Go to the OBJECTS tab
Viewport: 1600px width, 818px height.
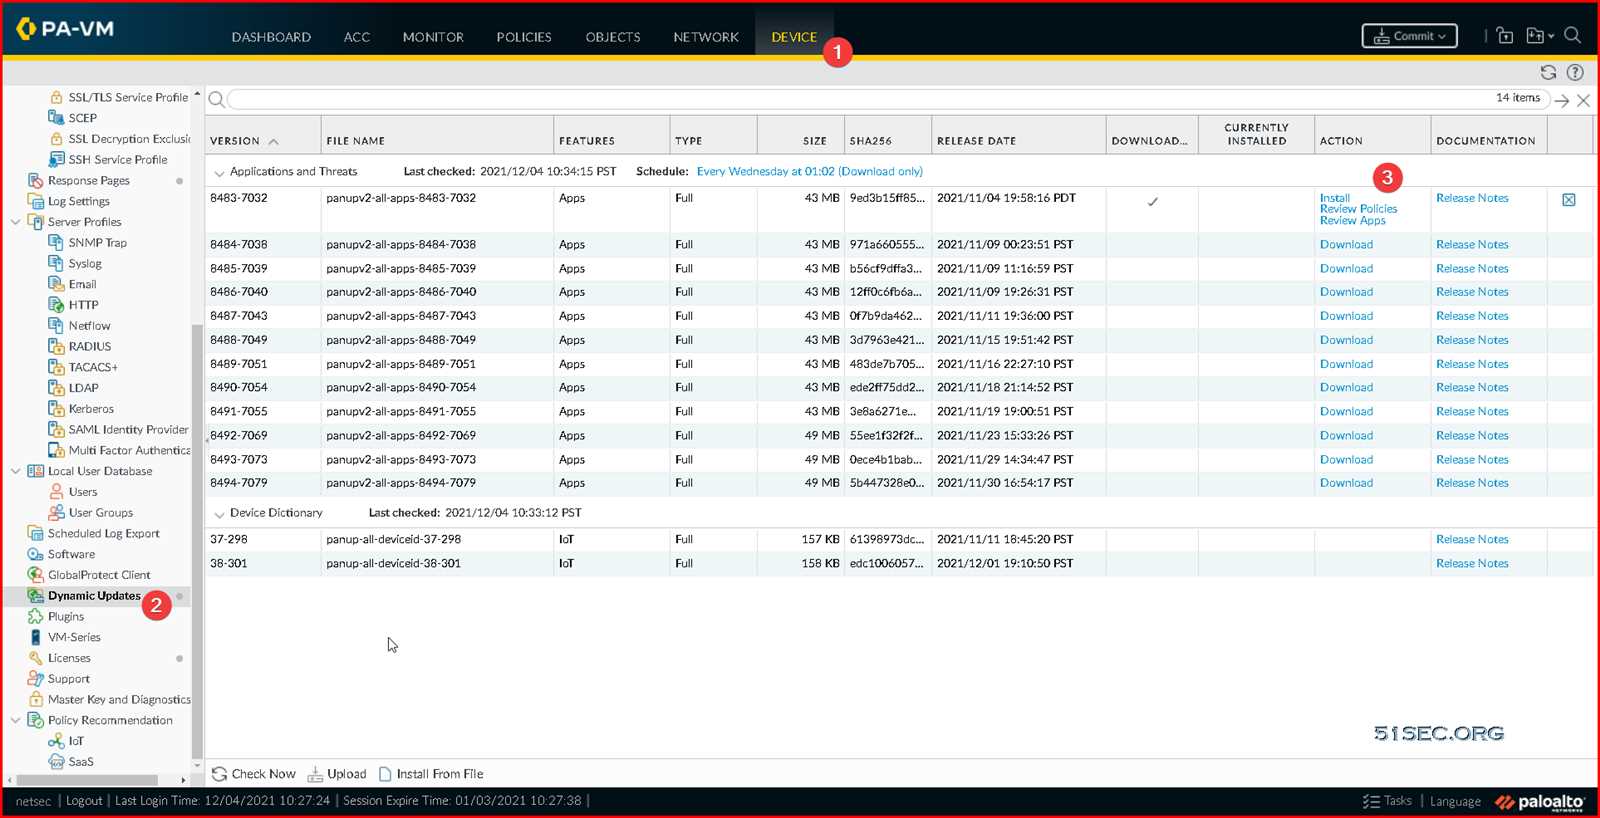pyautogui.click(x=613, y=37)
